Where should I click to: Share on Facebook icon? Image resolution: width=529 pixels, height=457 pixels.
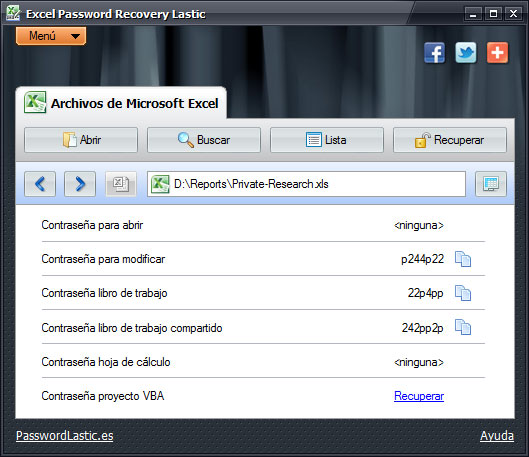point(435,53)
